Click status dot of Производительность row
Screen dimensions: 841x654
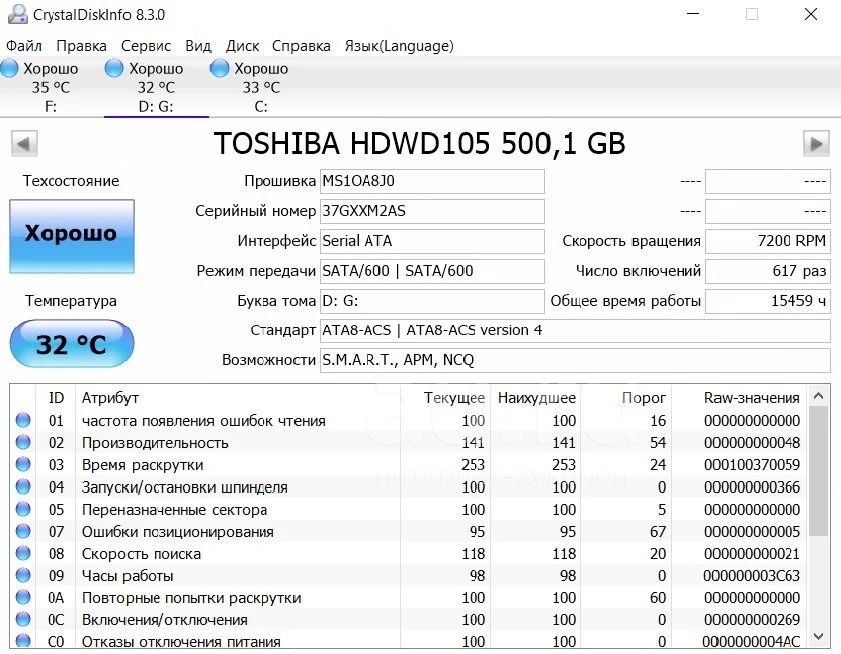23,442
